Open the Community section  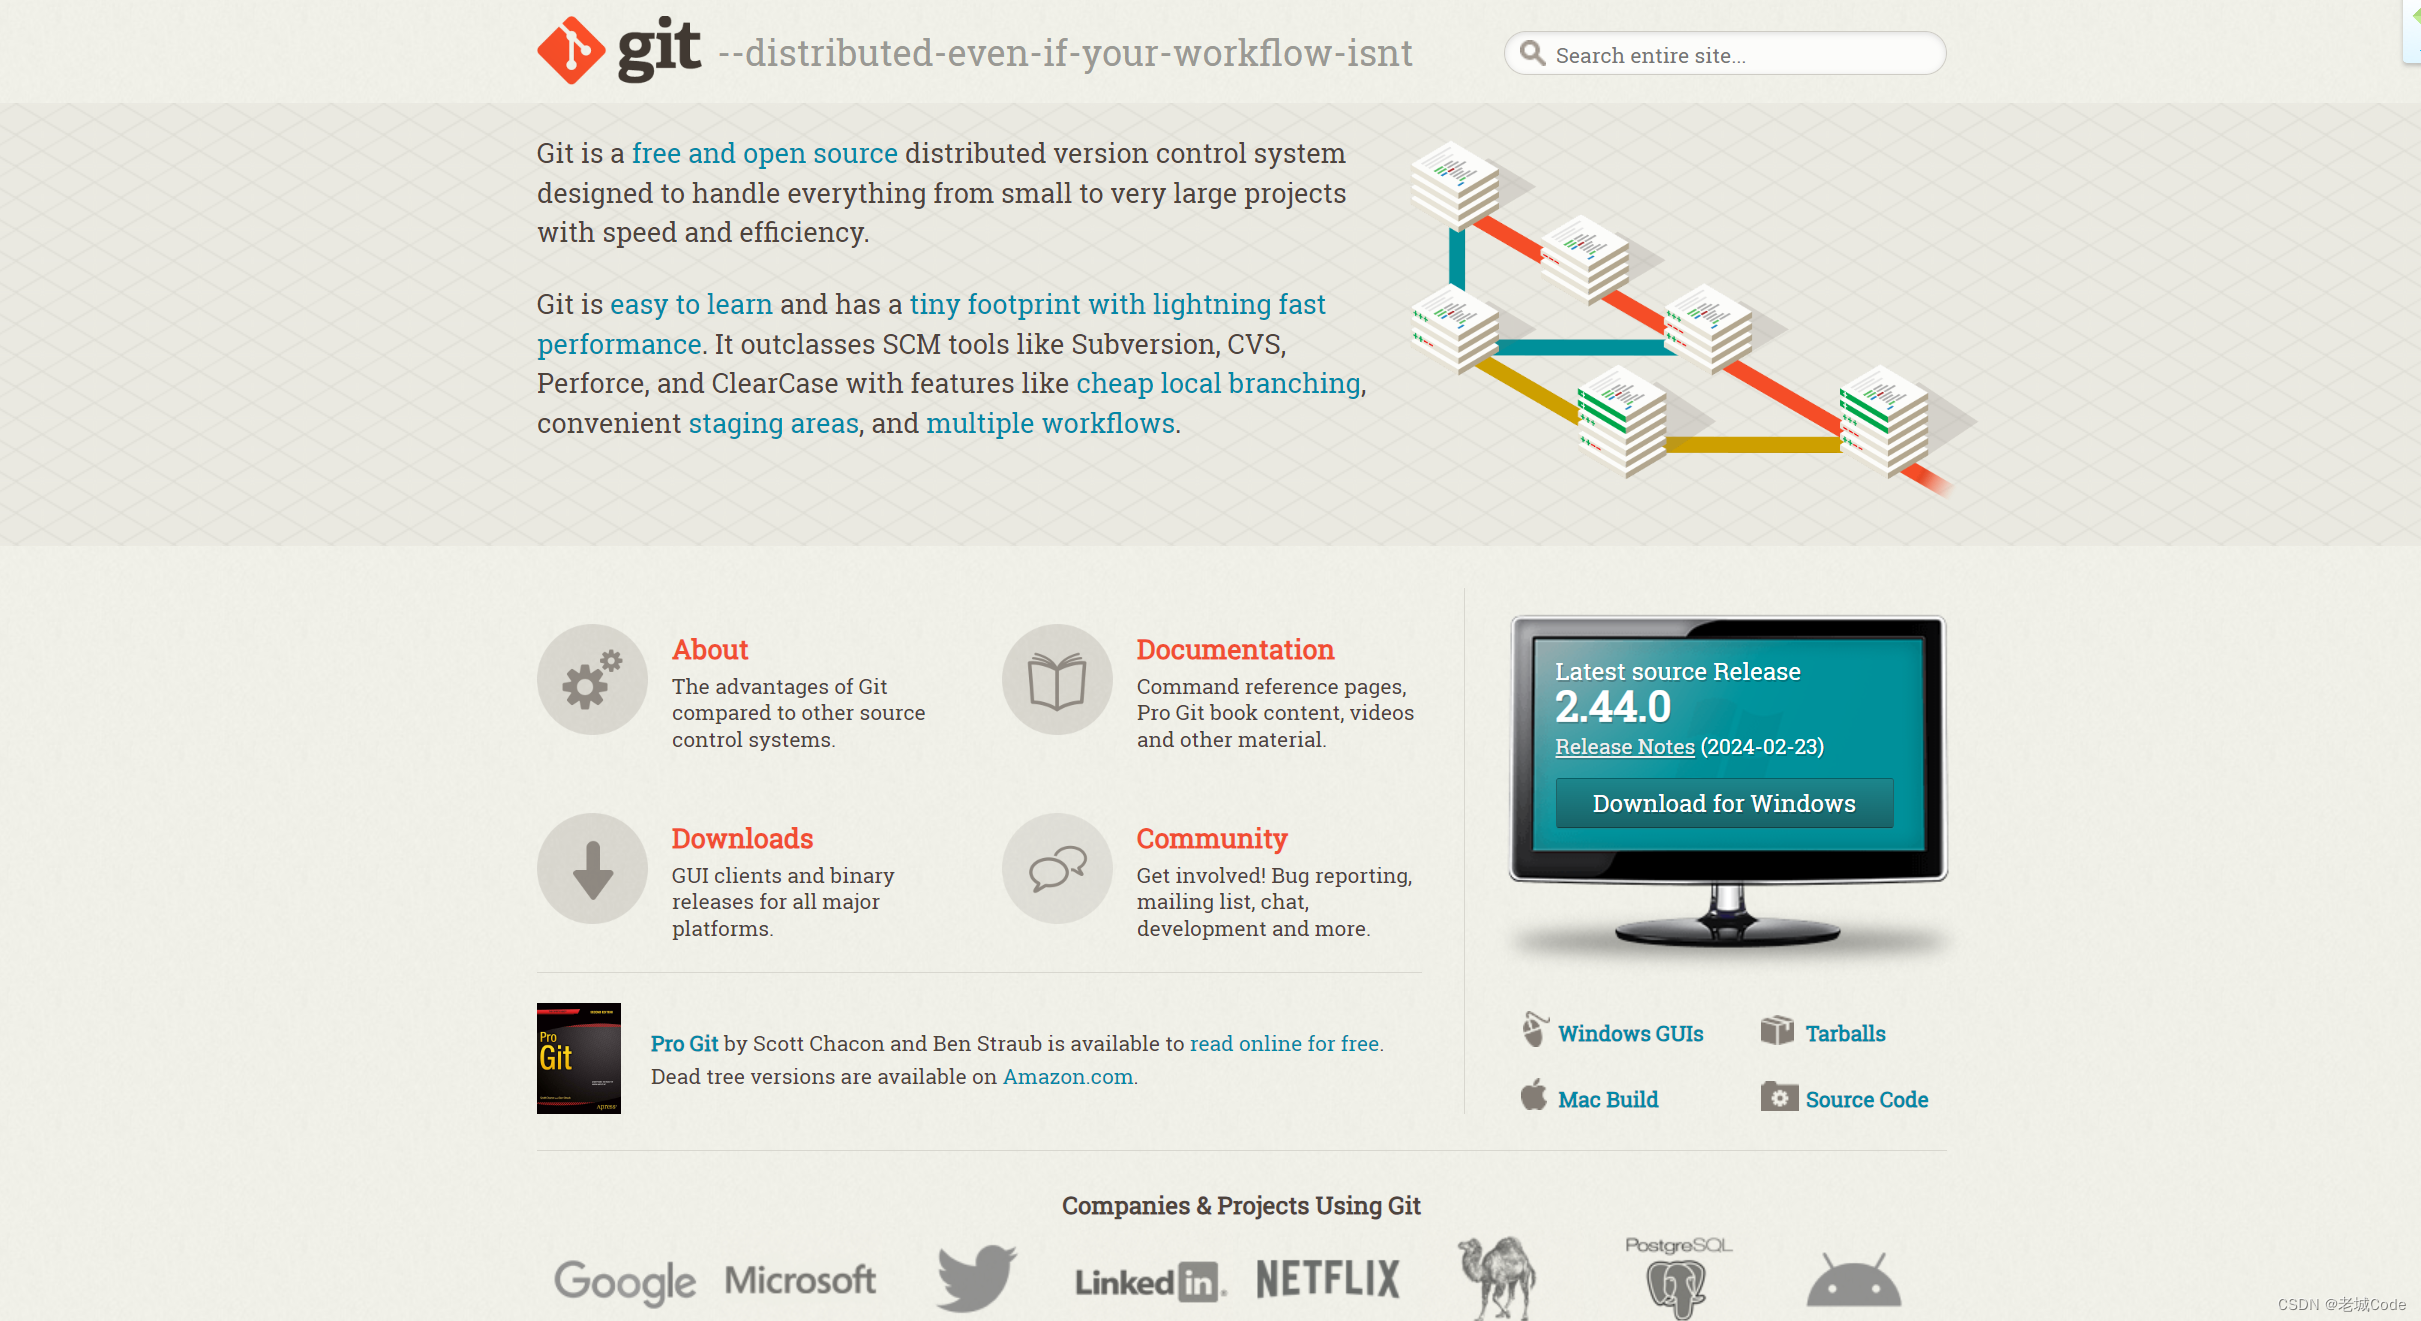tap(1211, 839)
